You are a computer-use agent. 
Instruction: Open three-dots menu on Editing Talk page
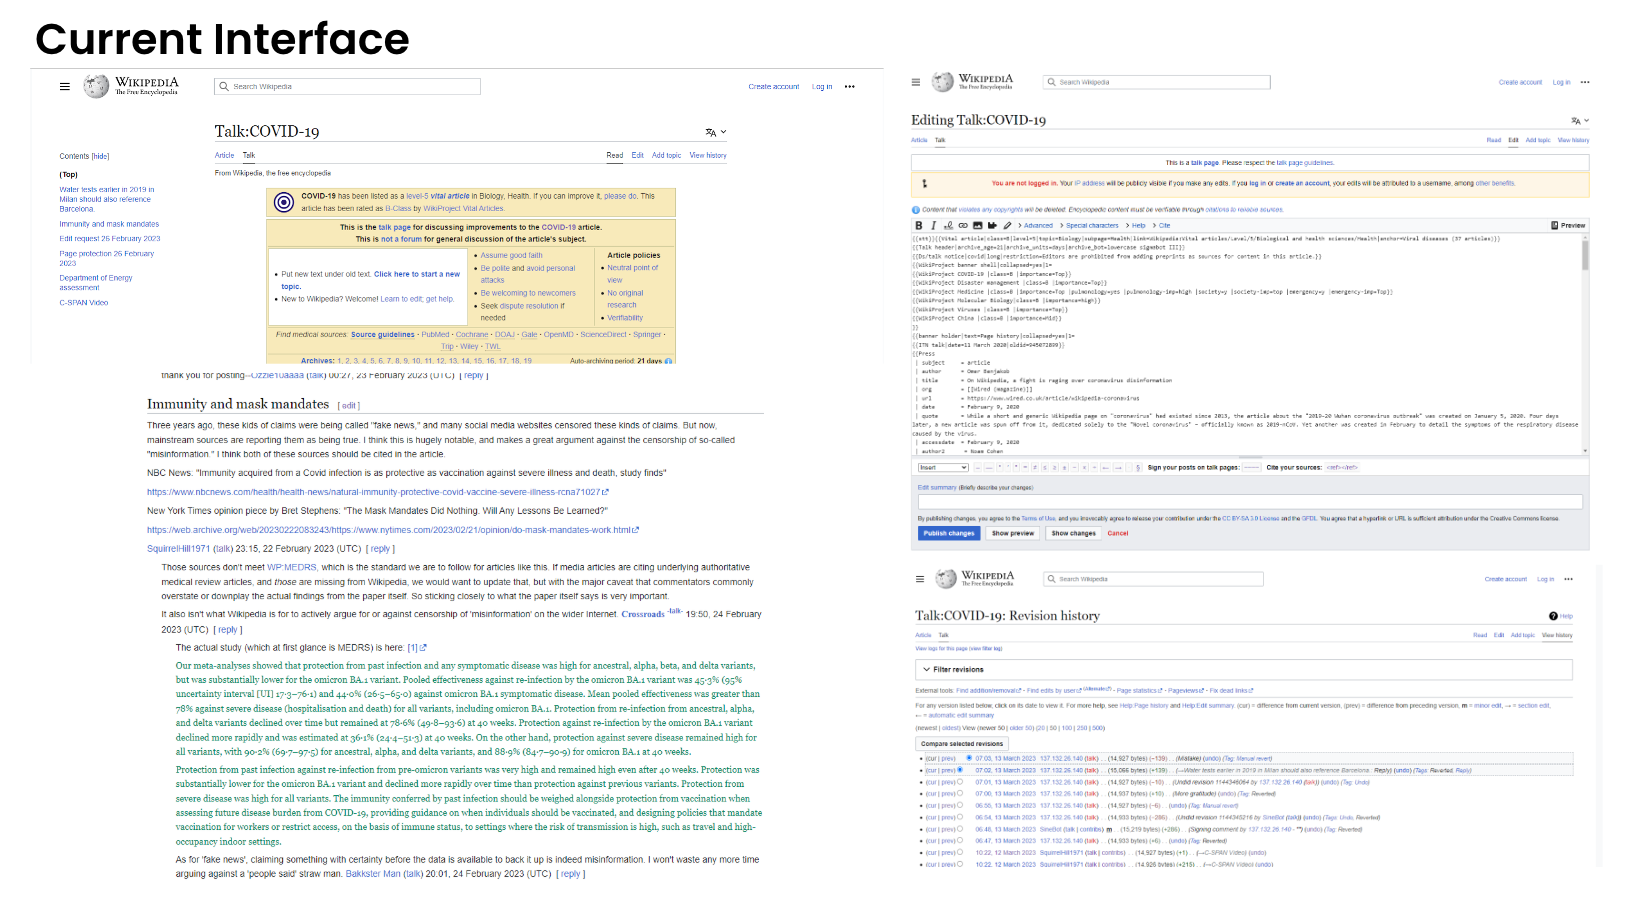coord(1585,82)
